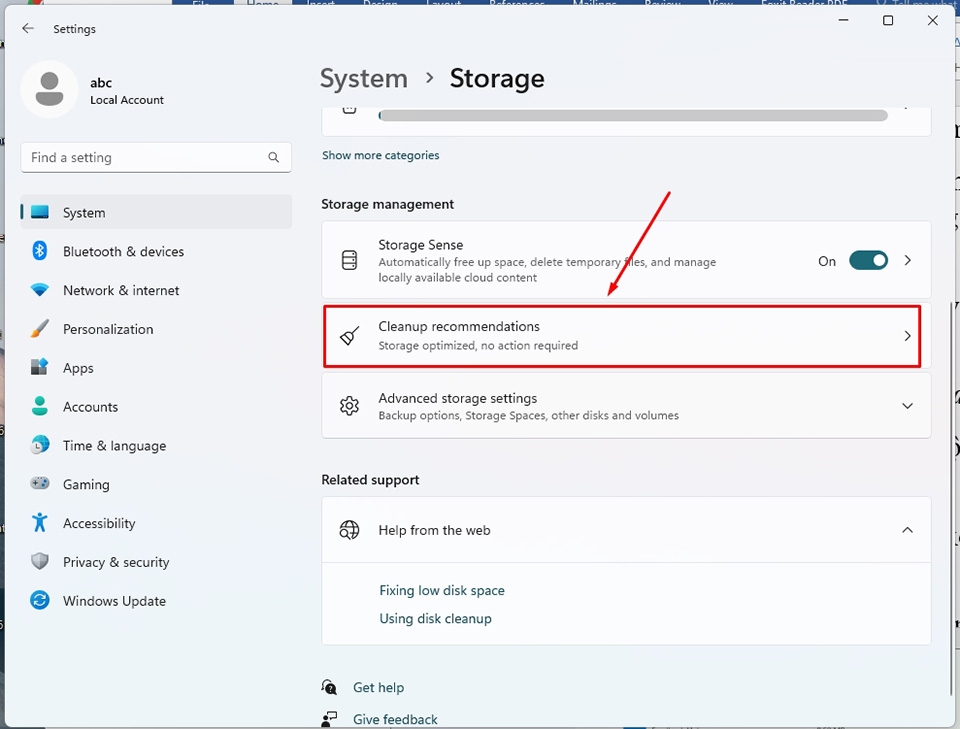Collapse Help from the web section chevron
Viewport: 960px width, 729px height.
point(907,530)
